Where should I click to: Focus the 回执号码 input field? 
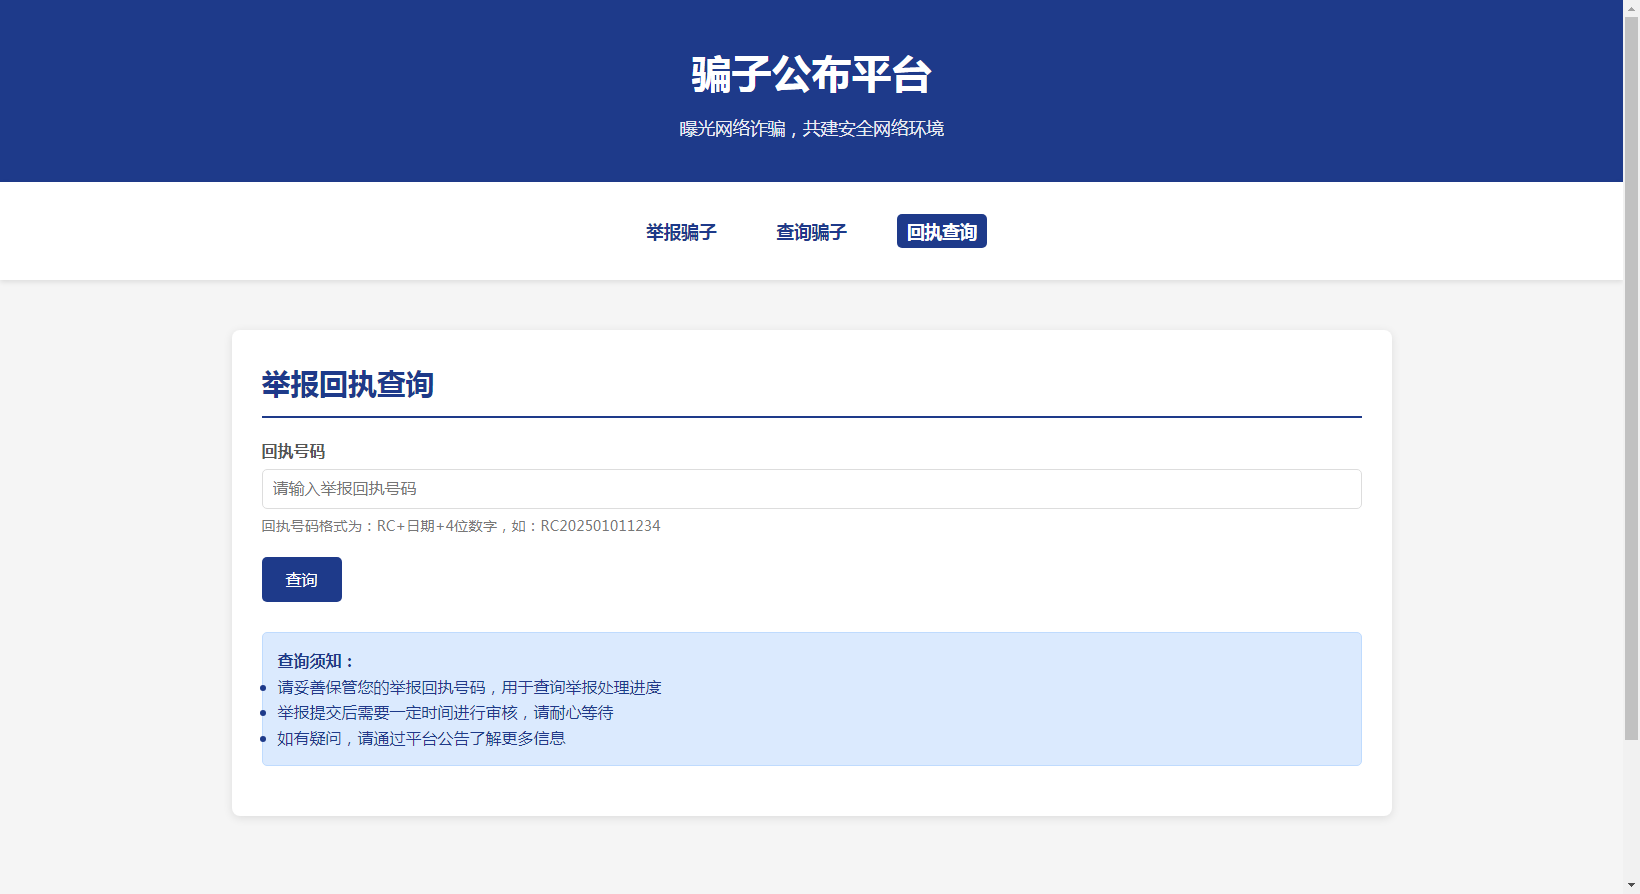point(811,489)
